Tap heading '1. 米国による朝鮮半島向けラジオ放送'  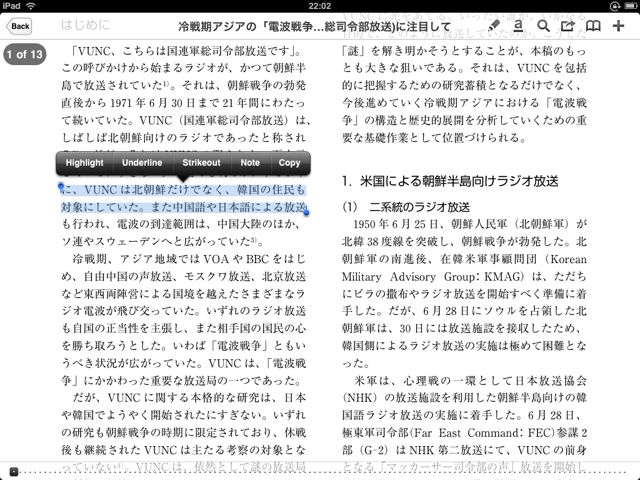click(450, 181)
